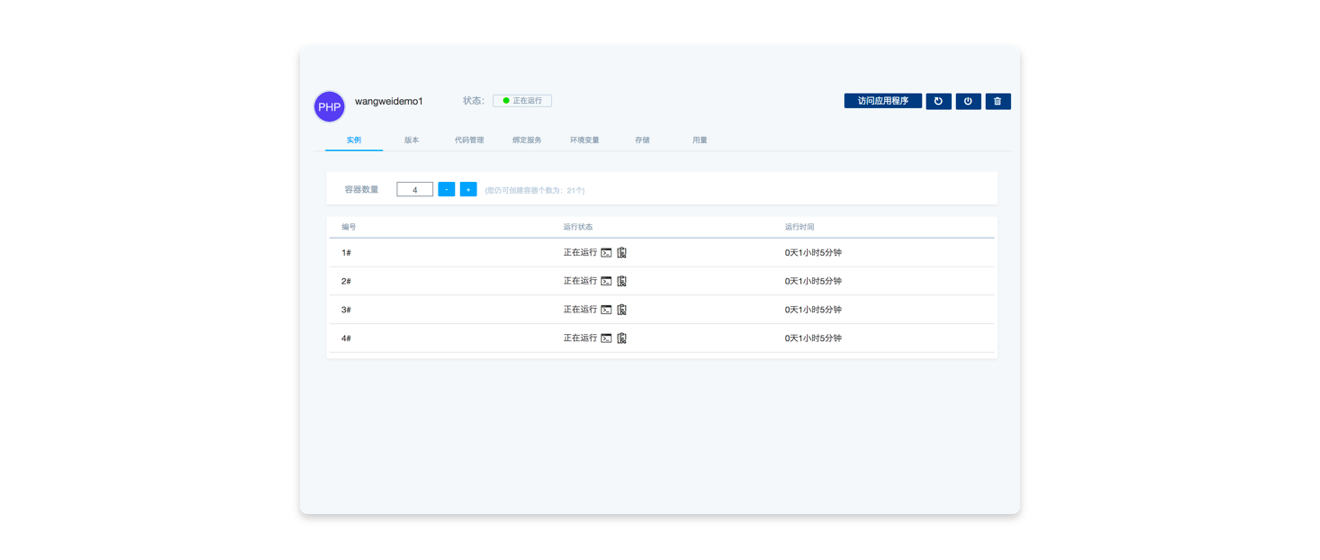Screen dimensions: 1320x560
Task: Click the 正在运行 status badge
Action: [x=522, y=101]
